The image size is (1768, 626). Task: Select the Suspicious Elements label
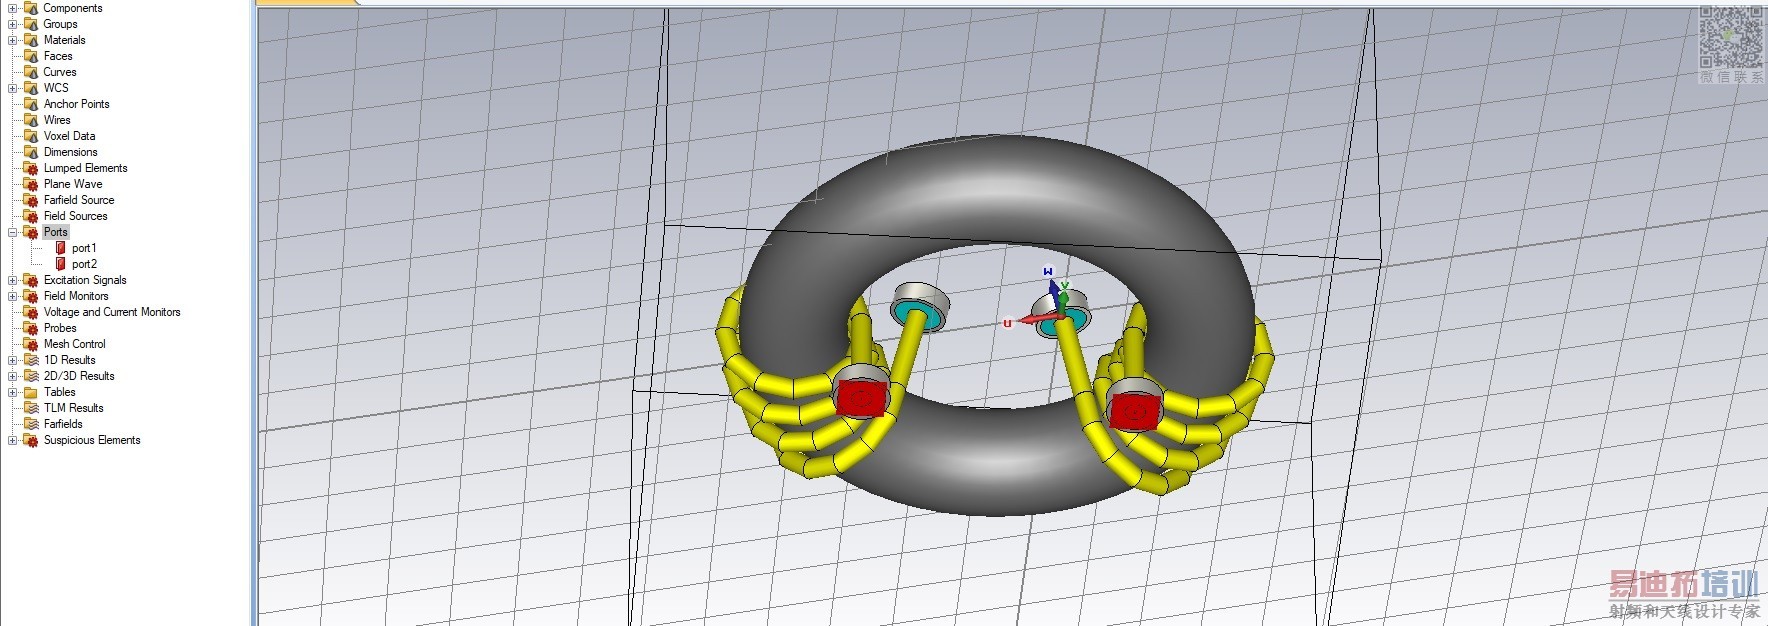[x=92, y=440]
